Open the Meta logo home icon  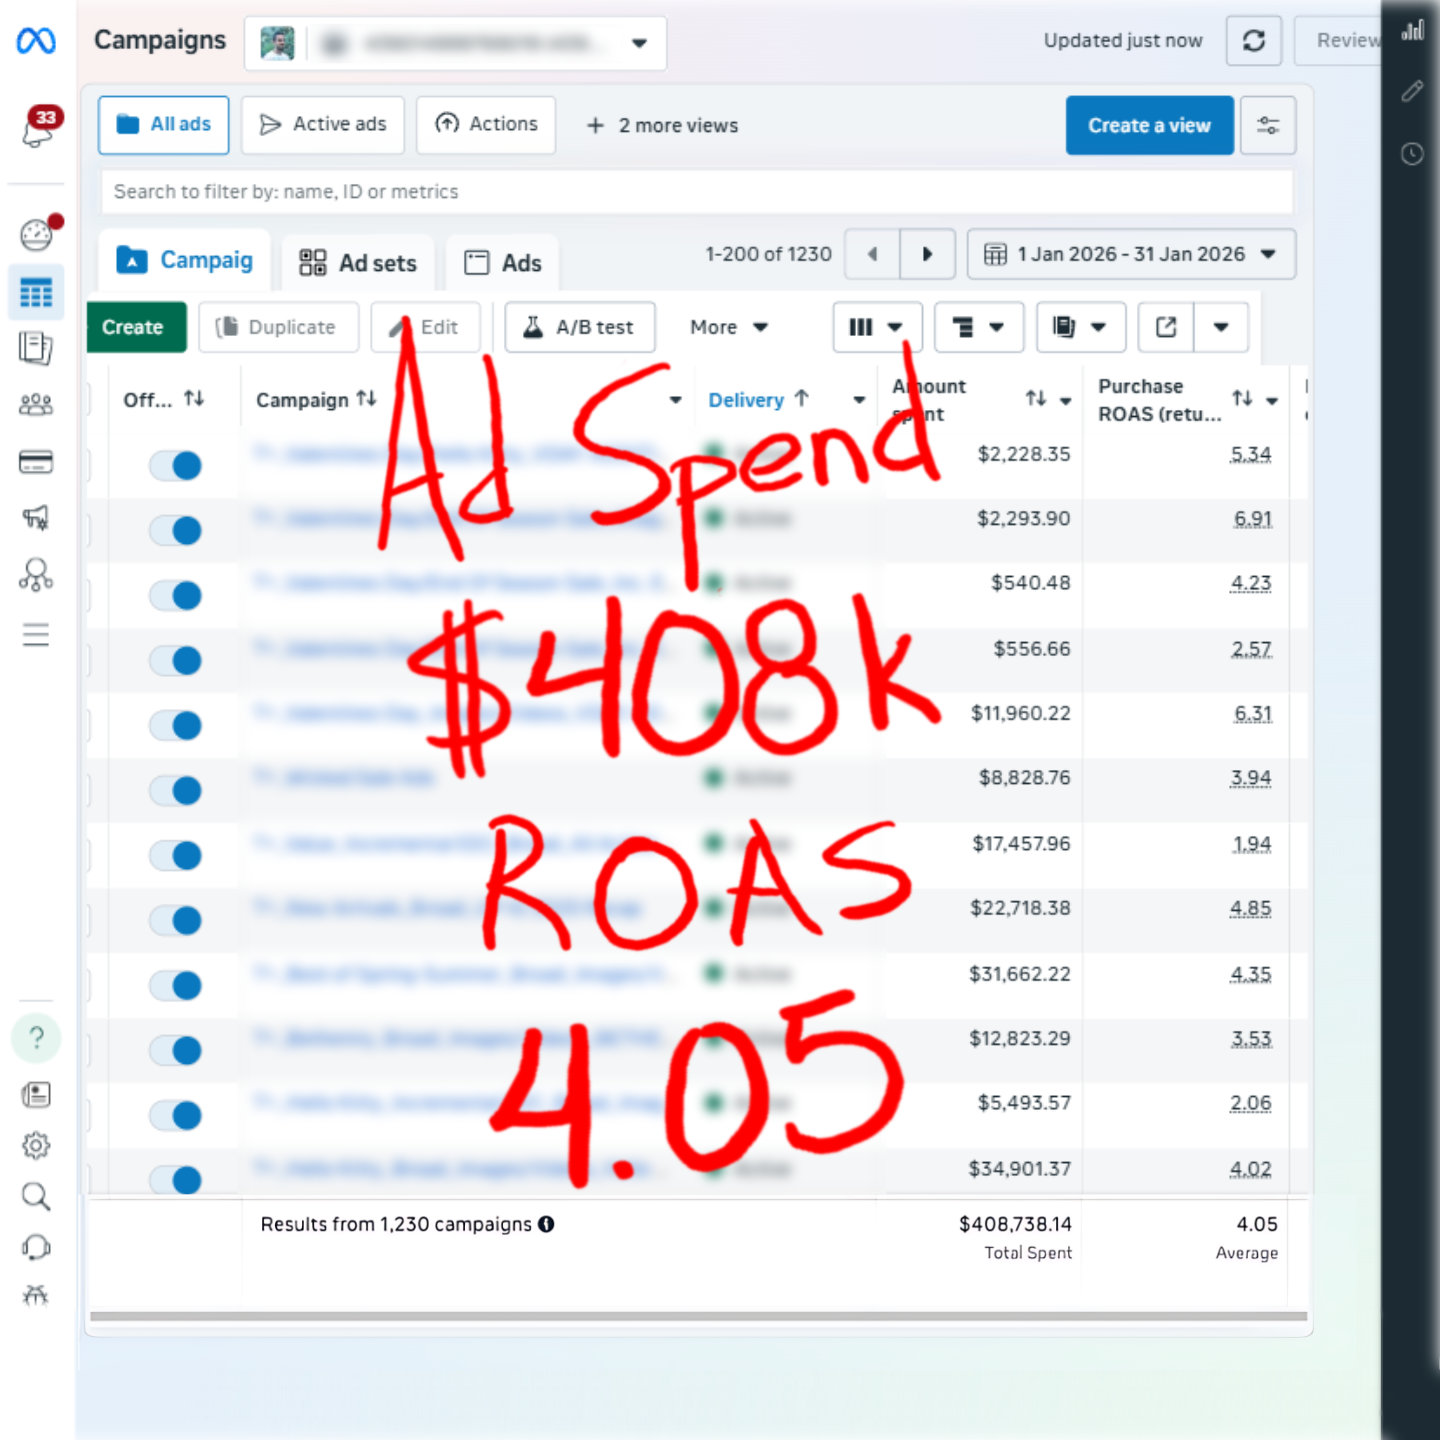pos(36,41)
